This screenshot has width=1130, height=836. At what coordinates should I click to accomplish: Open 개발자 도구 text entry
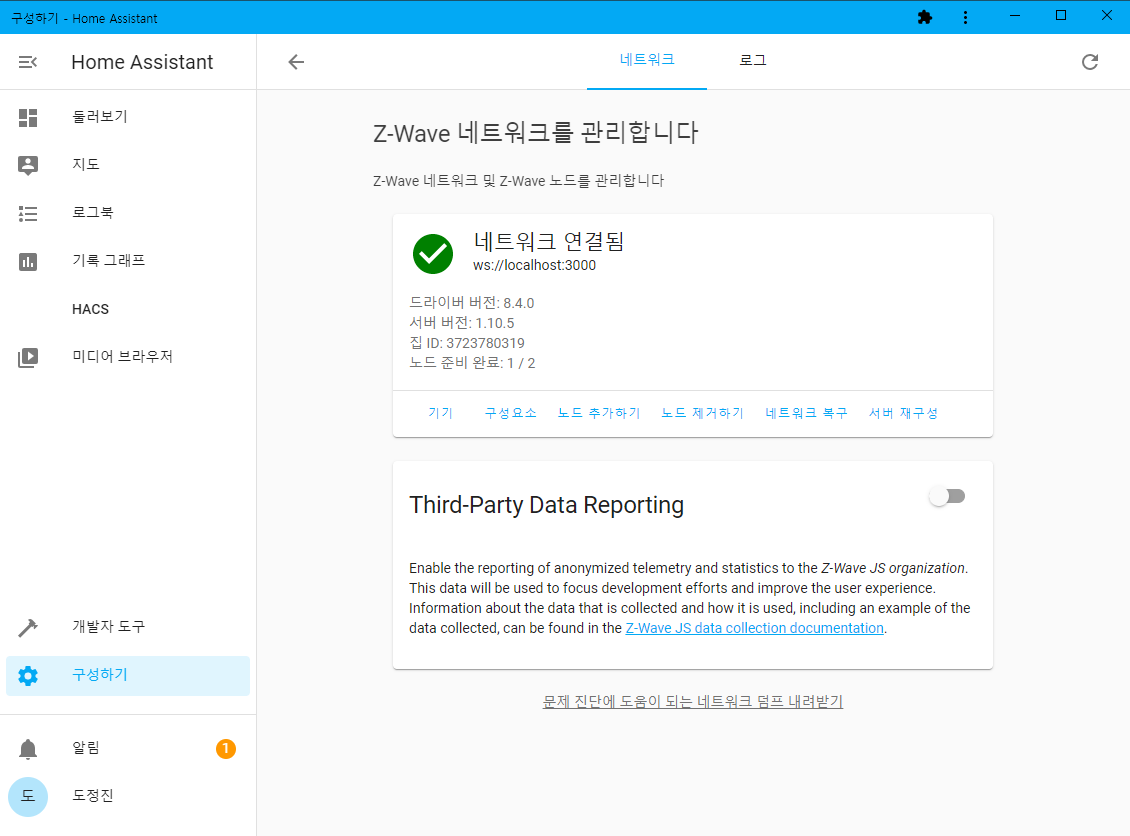[109, 626]
